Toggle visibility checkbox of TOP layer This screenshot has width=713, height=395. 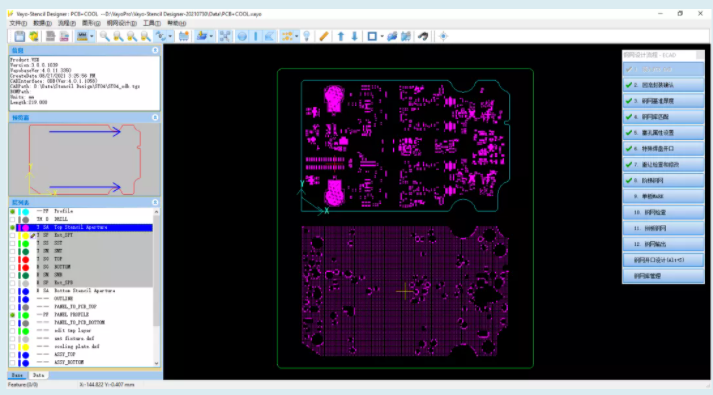(x=12, y=259)
